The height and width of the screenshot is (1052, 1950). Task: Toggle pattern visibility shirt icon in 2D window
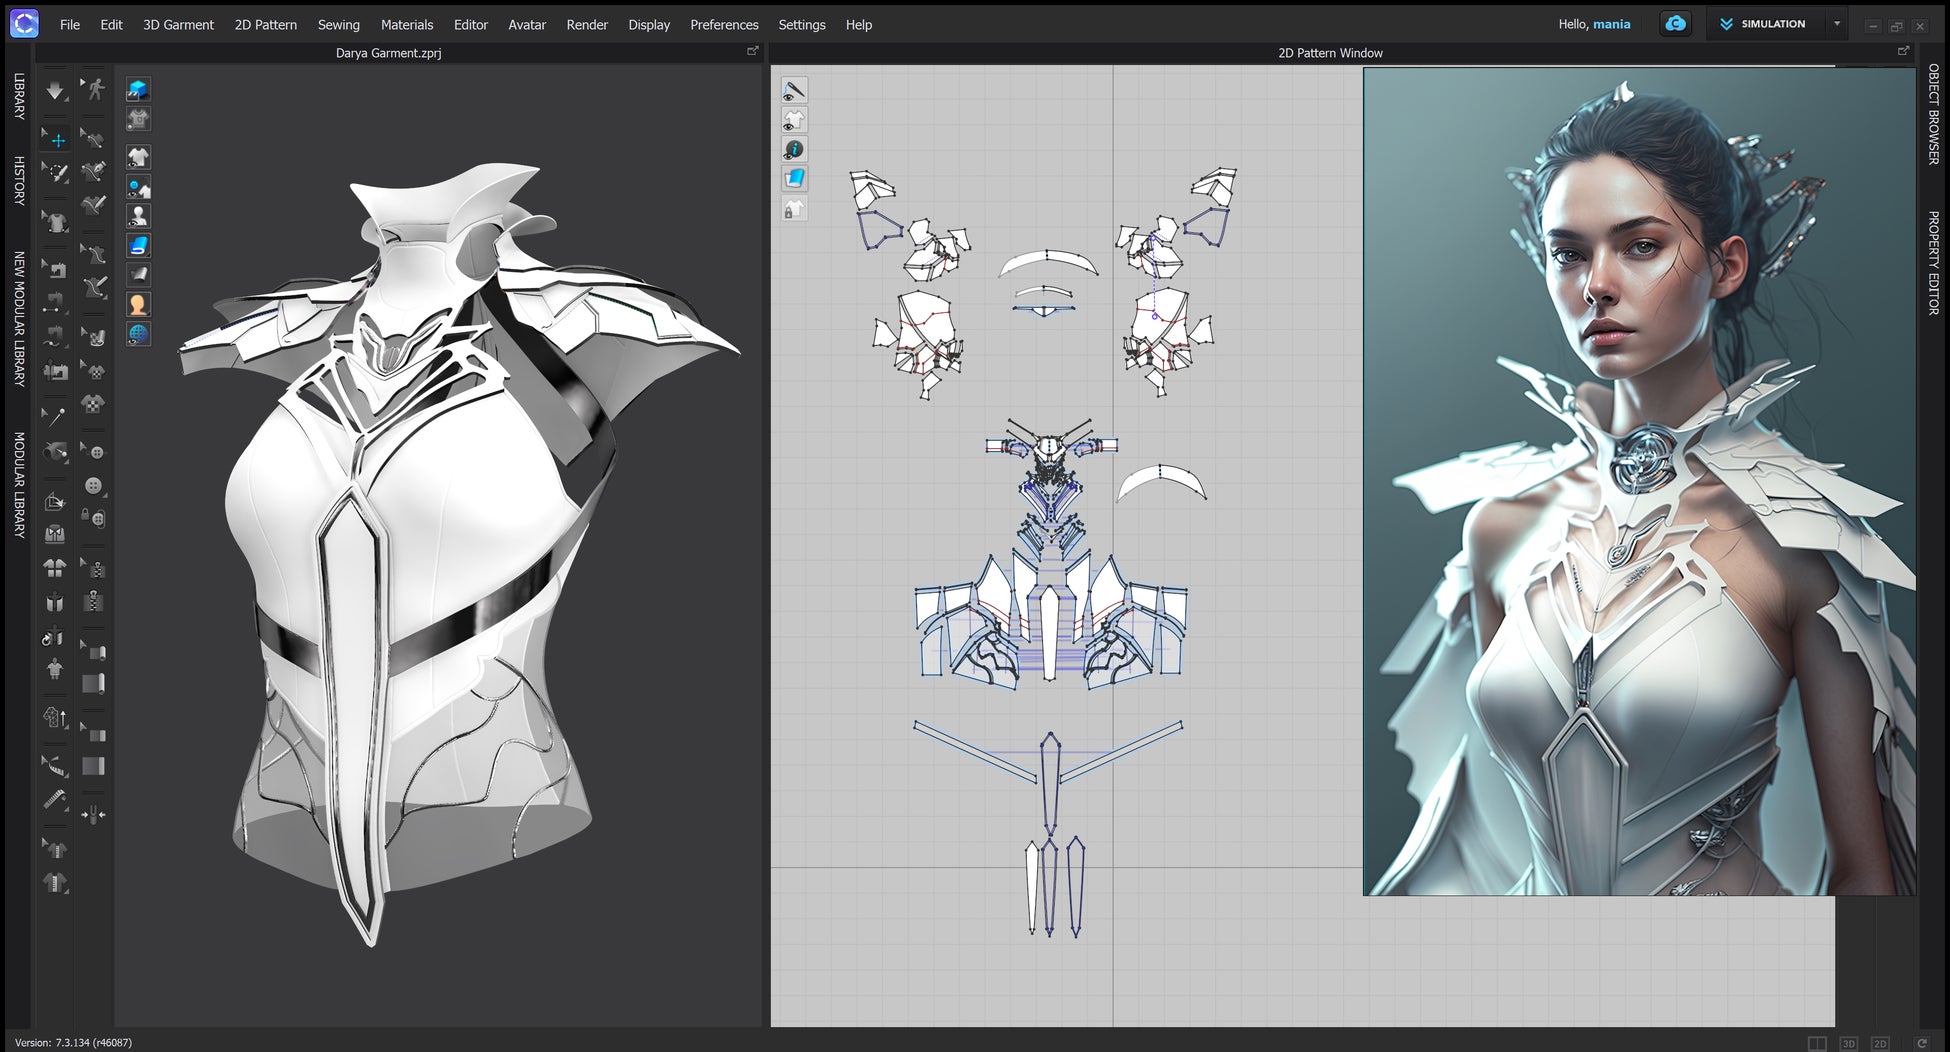794,121
